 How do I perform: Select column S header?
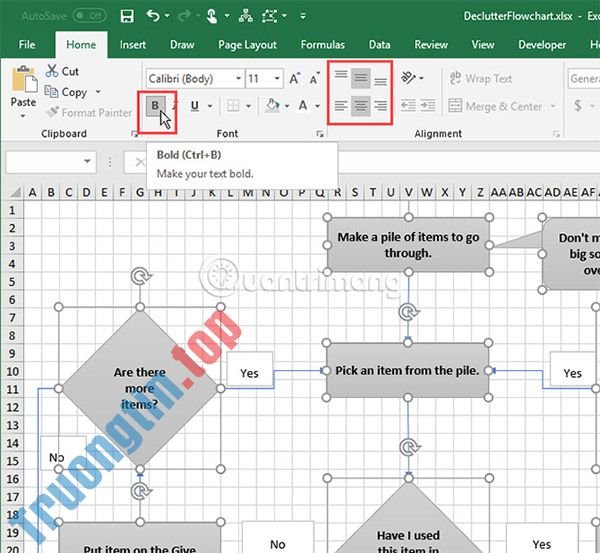coord(355,192)
